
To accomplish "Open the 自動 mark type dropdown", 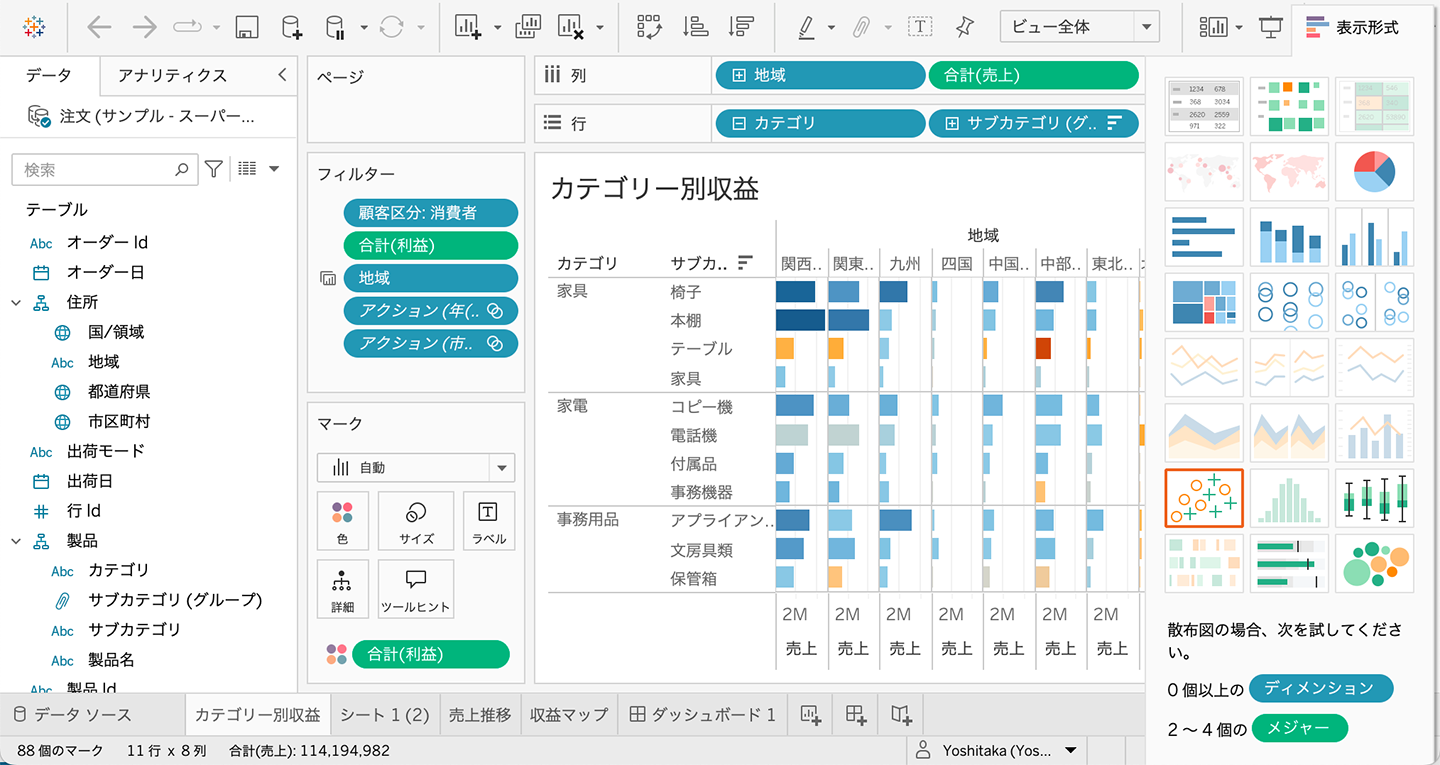I will tap(501, 468).
